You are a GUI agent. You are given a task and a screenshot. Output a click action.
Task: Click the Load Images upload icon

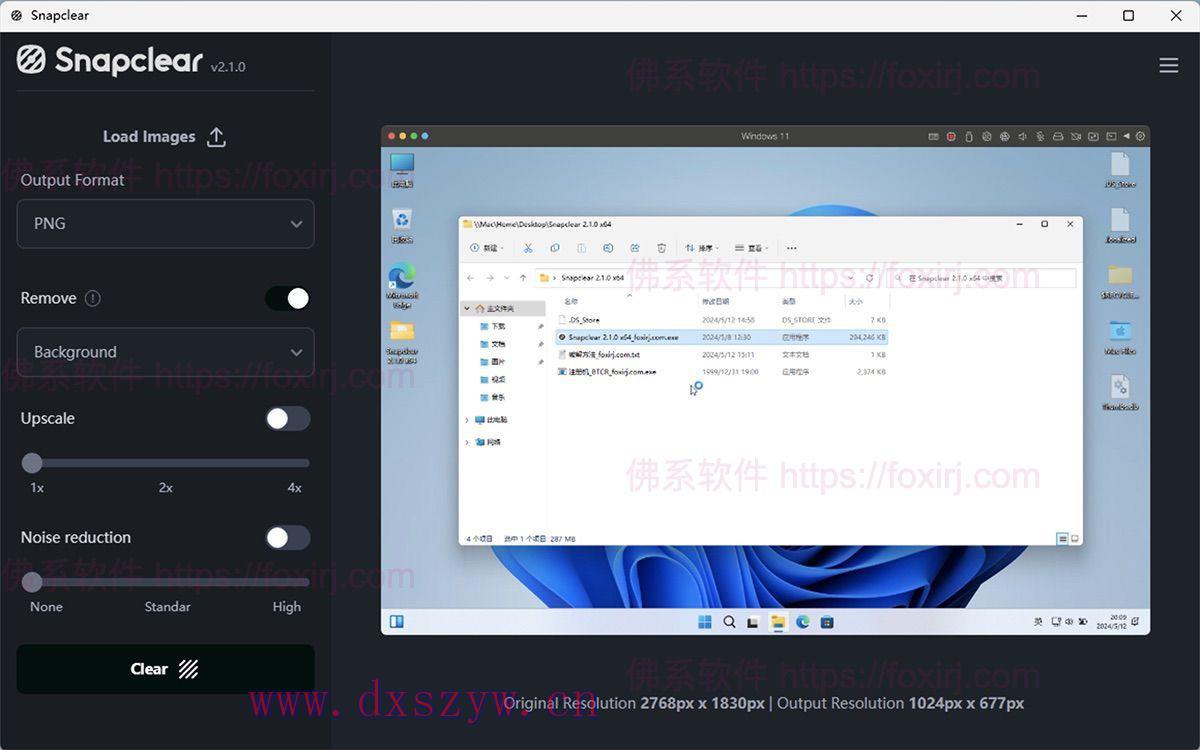216,137
